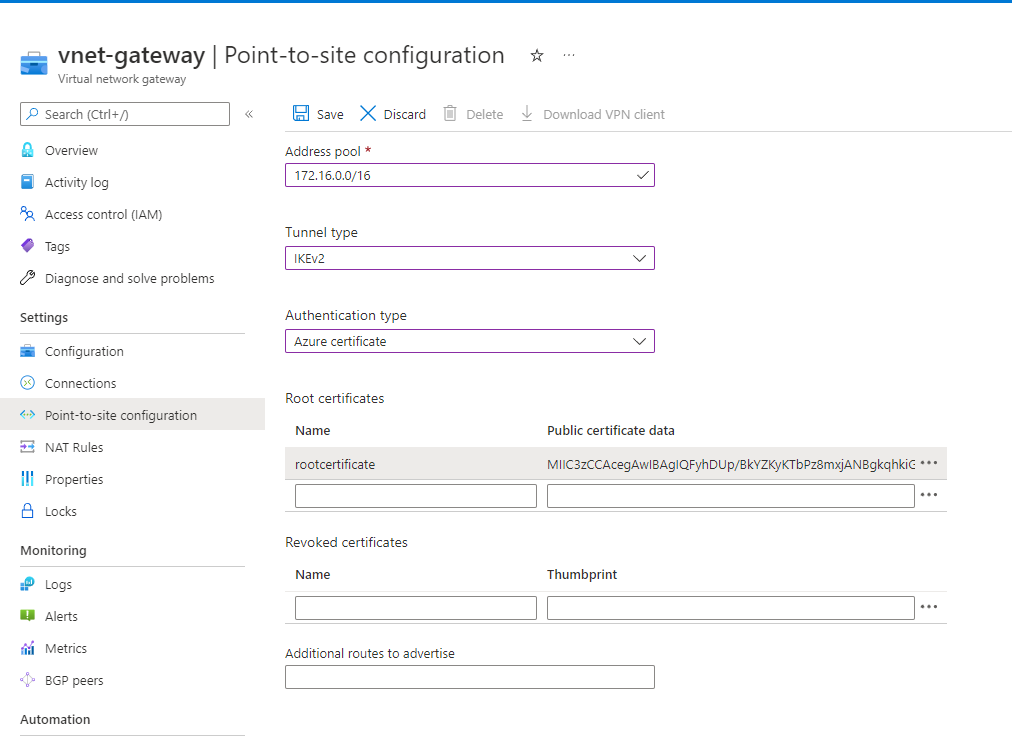Favorite the gateway with the star icon
The height and width of the screenshot is (744, 1012).
[x=537, y=56]
